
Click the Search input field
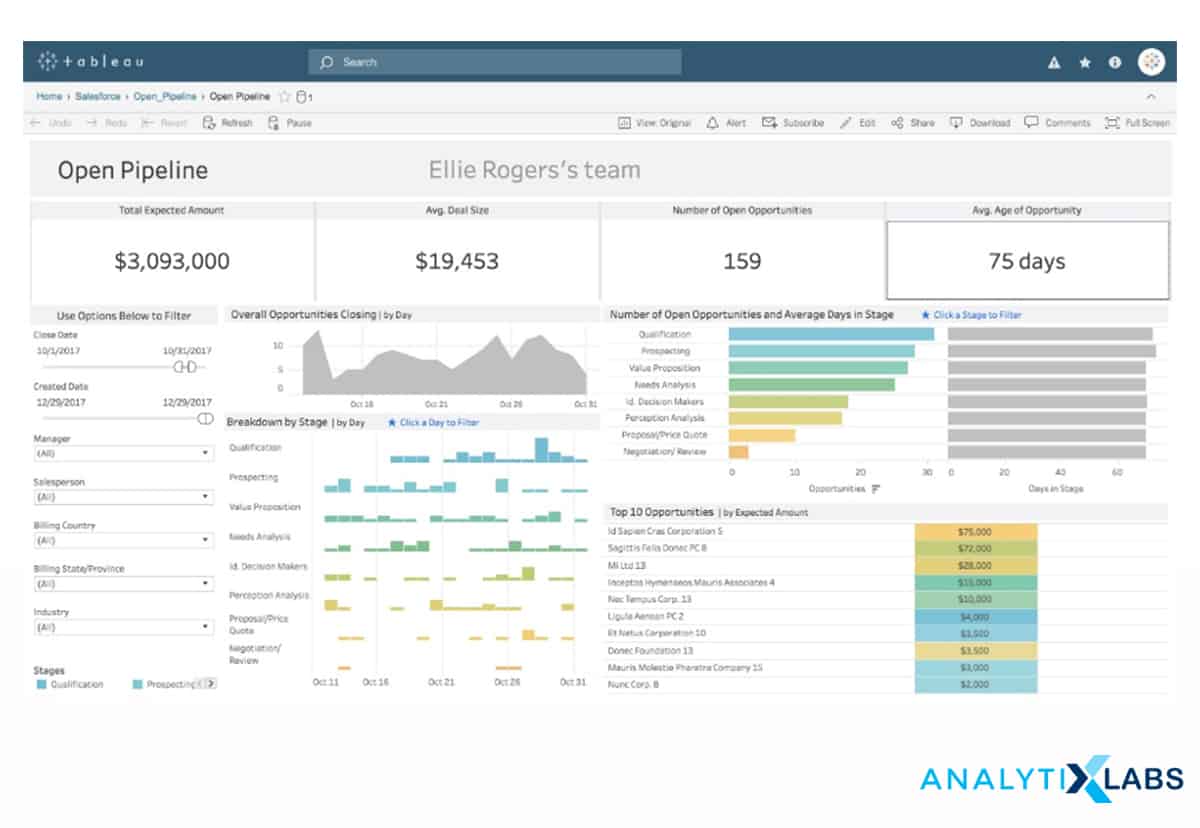pyautogui.click(x=495, y=62)
